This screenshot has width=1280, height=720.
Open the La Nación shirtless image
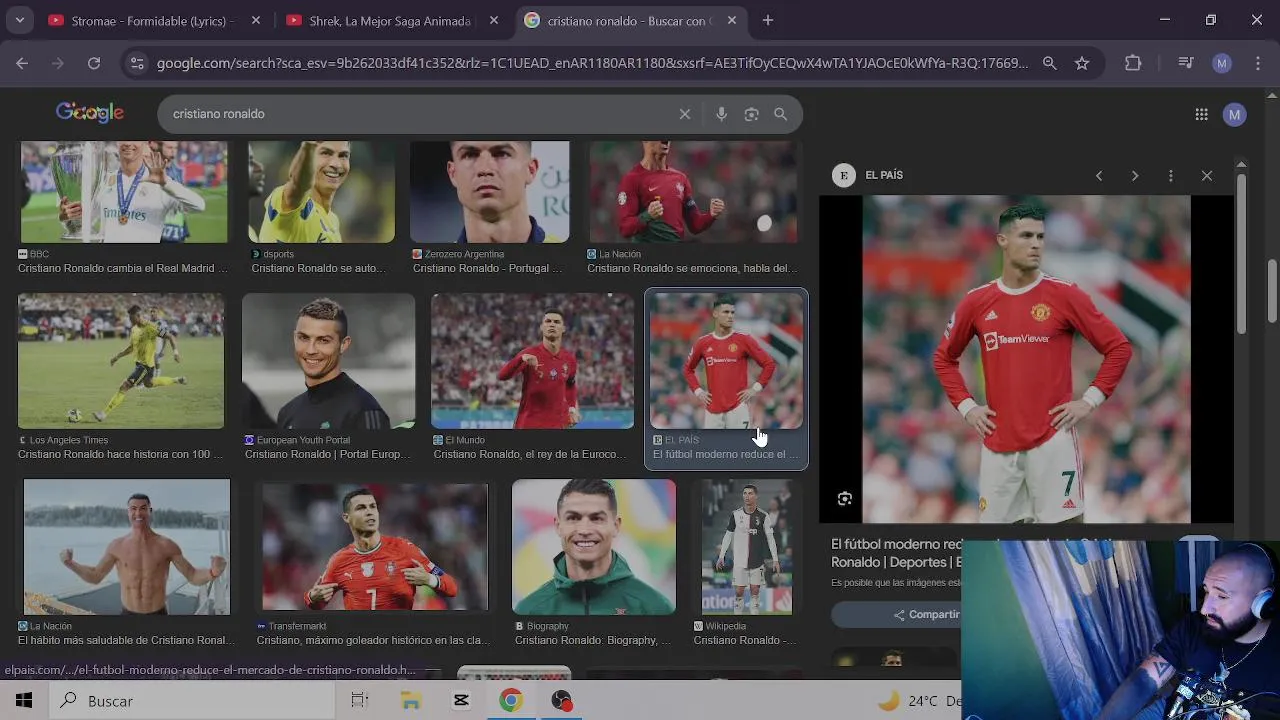point(127,547)
